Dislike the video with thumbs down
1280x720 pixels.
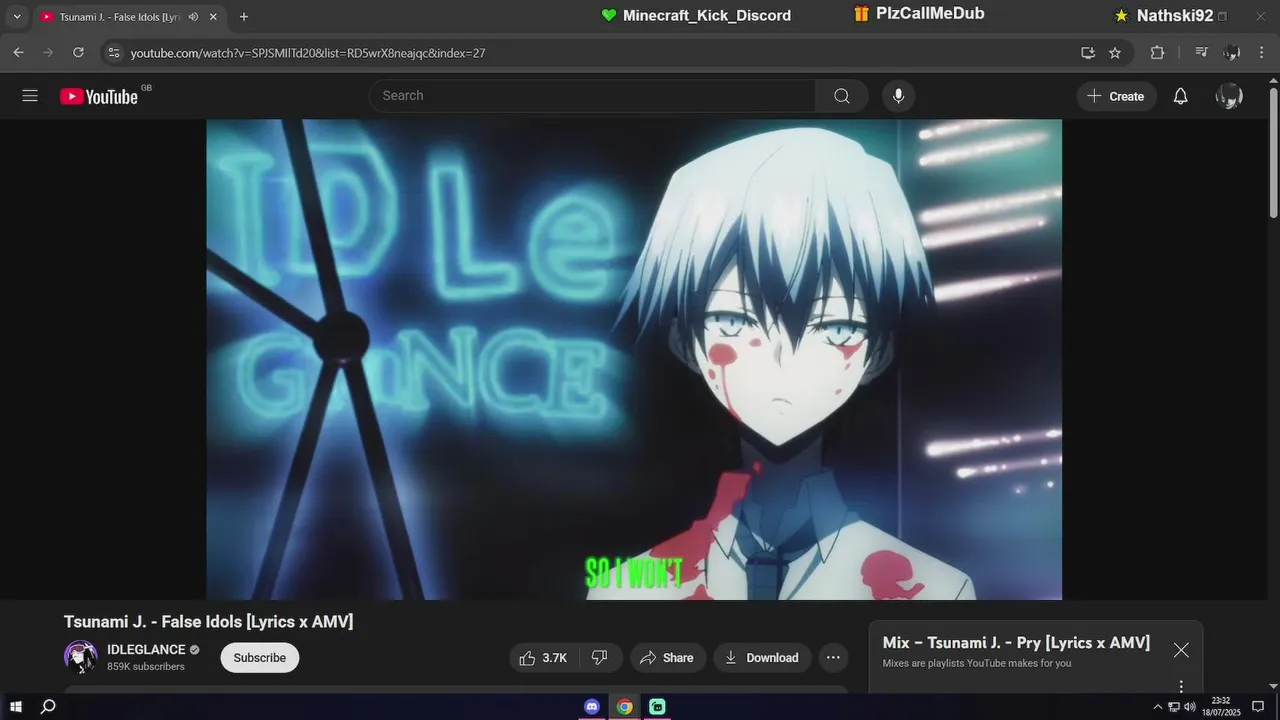[x=600, y=658]
